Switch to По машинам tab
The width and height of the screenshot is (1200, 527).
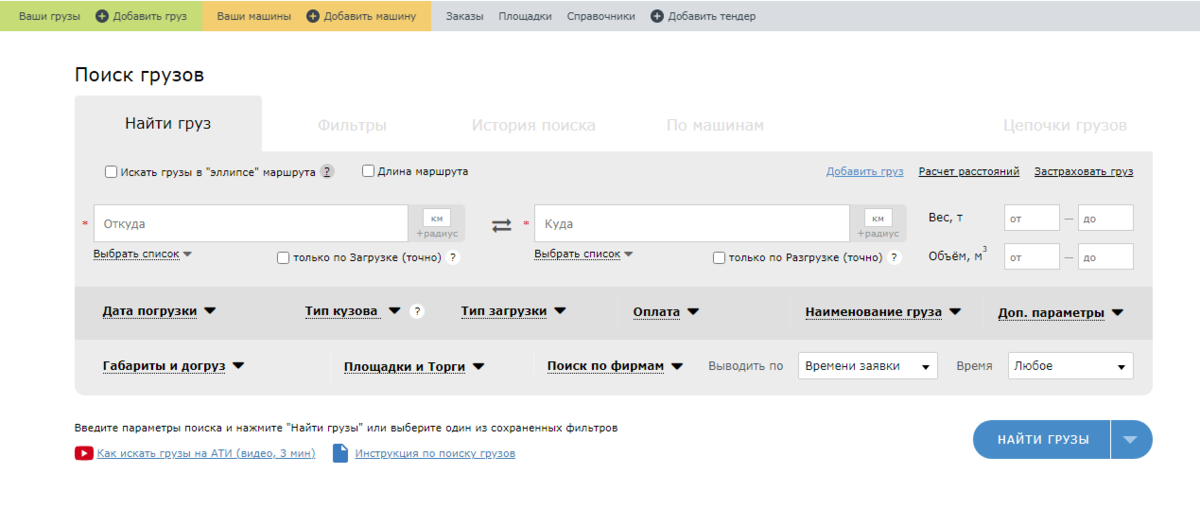(x=715, y=125)
